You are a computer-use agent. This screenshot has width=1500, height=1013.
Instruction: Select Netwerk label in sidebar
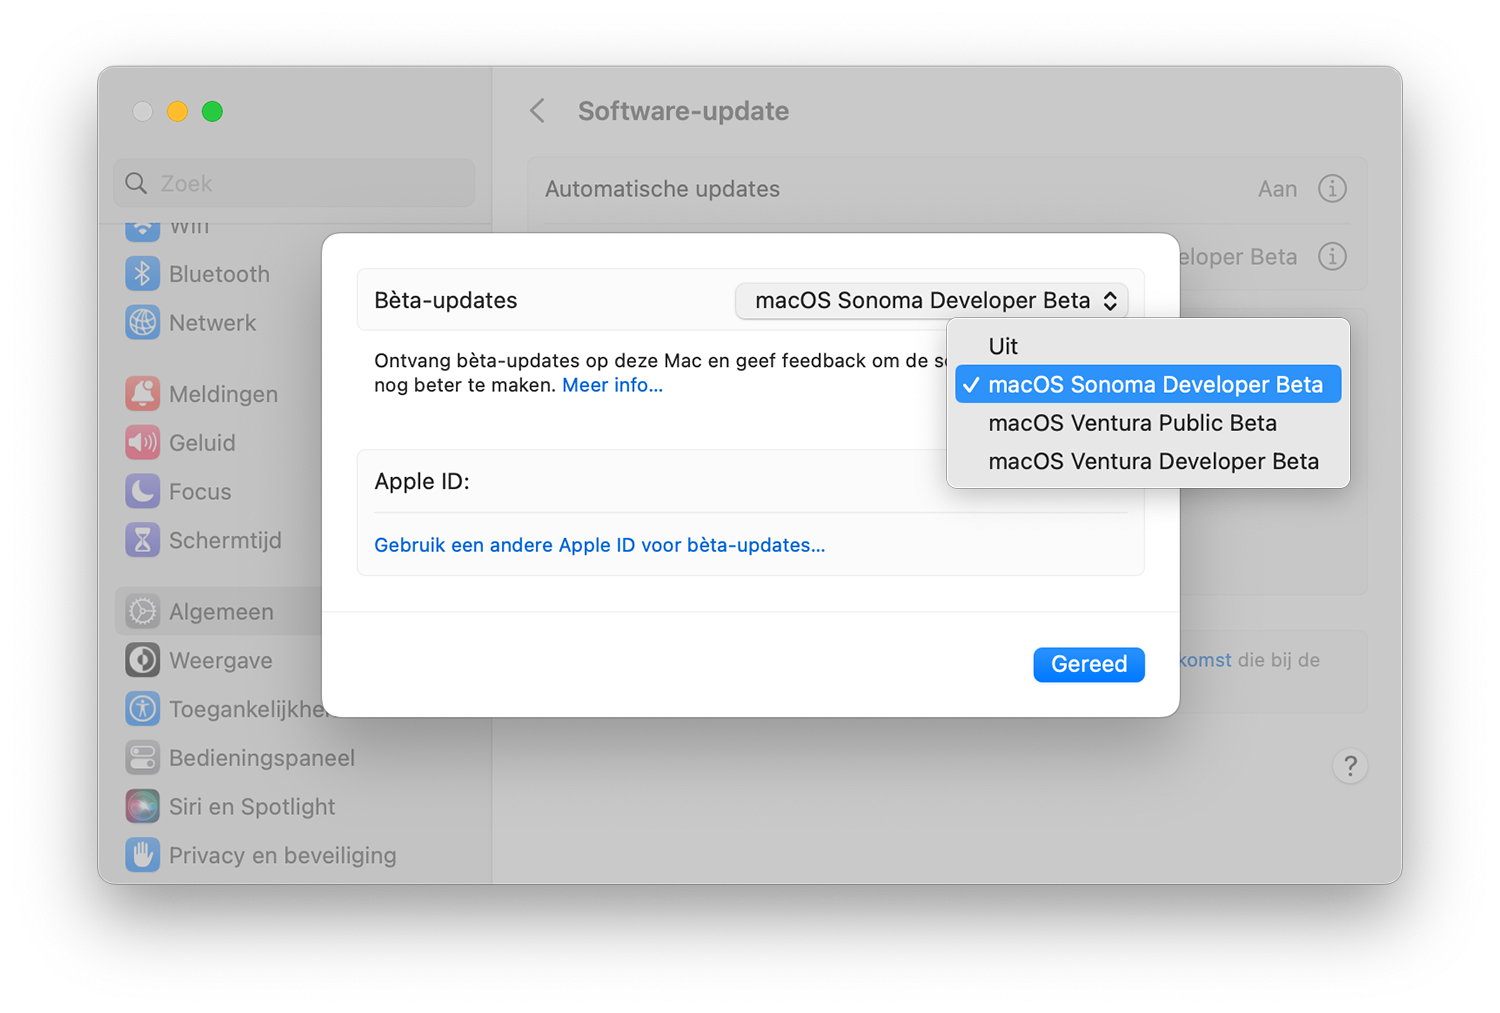click(x=212, y=323)
